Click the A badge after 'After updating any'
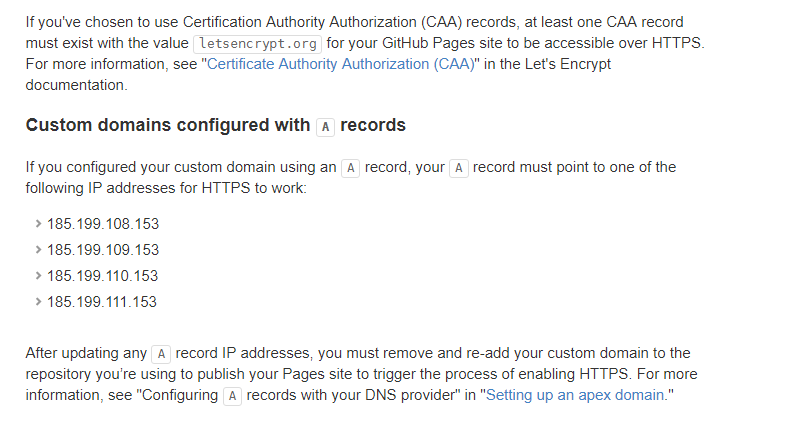This screenshot has width=785, height=439. point(161,354)
